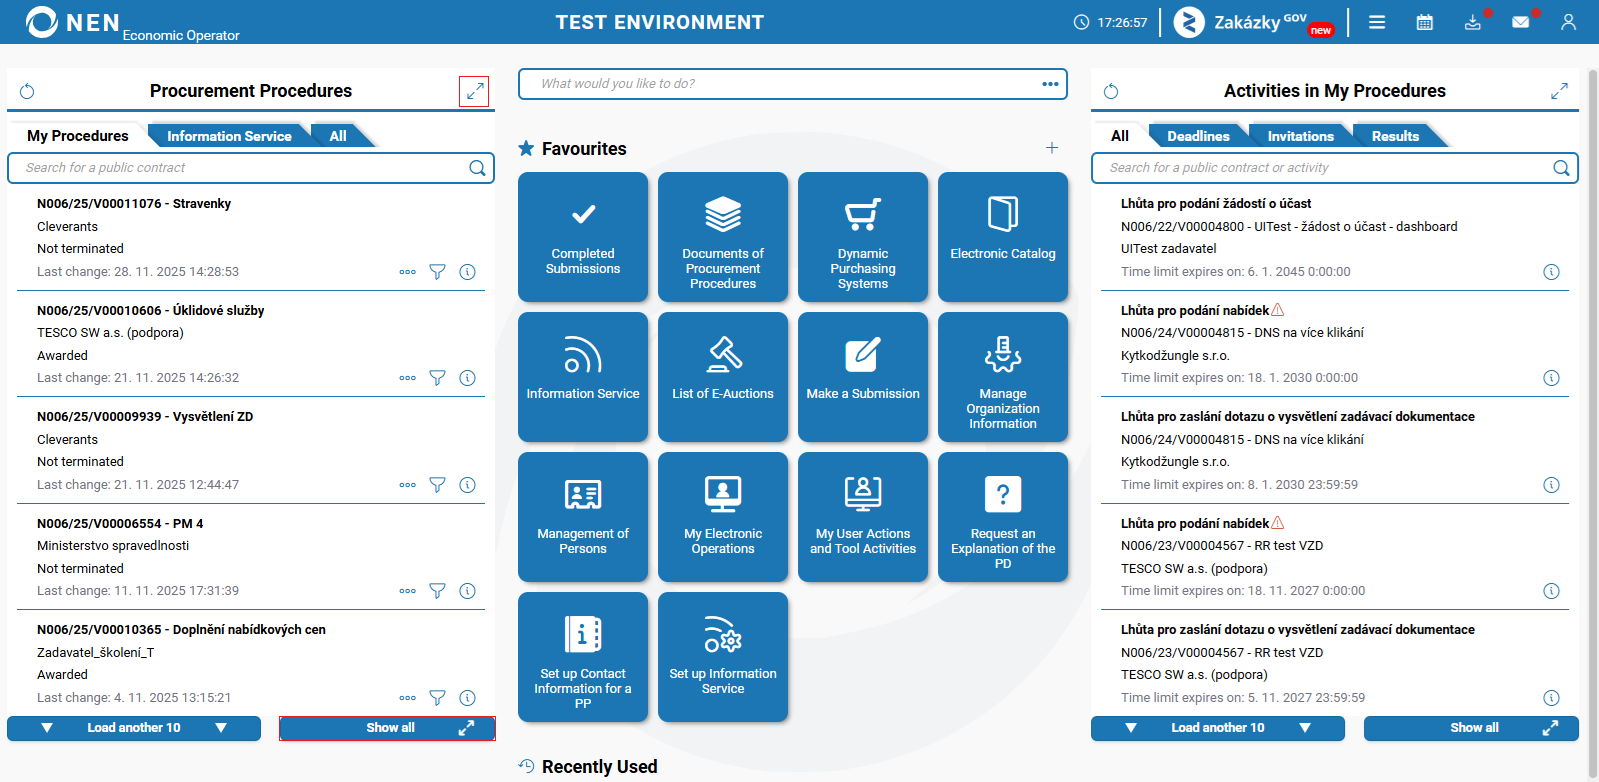Focus the contract or activity search field
Viewport: 1599px width, 782px height.
pyautogui.click(x=1335, y=168)
